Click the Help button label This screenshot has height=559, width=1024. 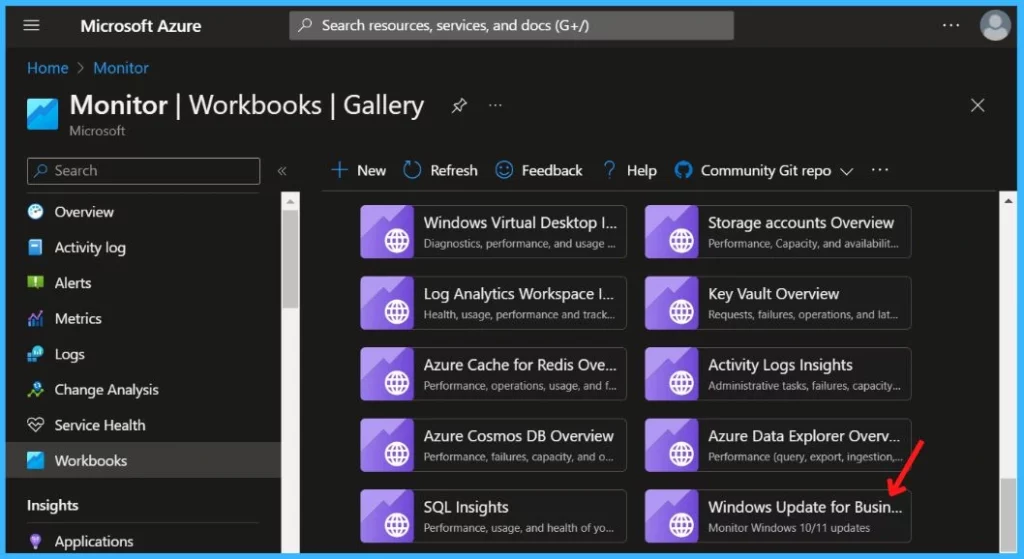coord(641,170)
